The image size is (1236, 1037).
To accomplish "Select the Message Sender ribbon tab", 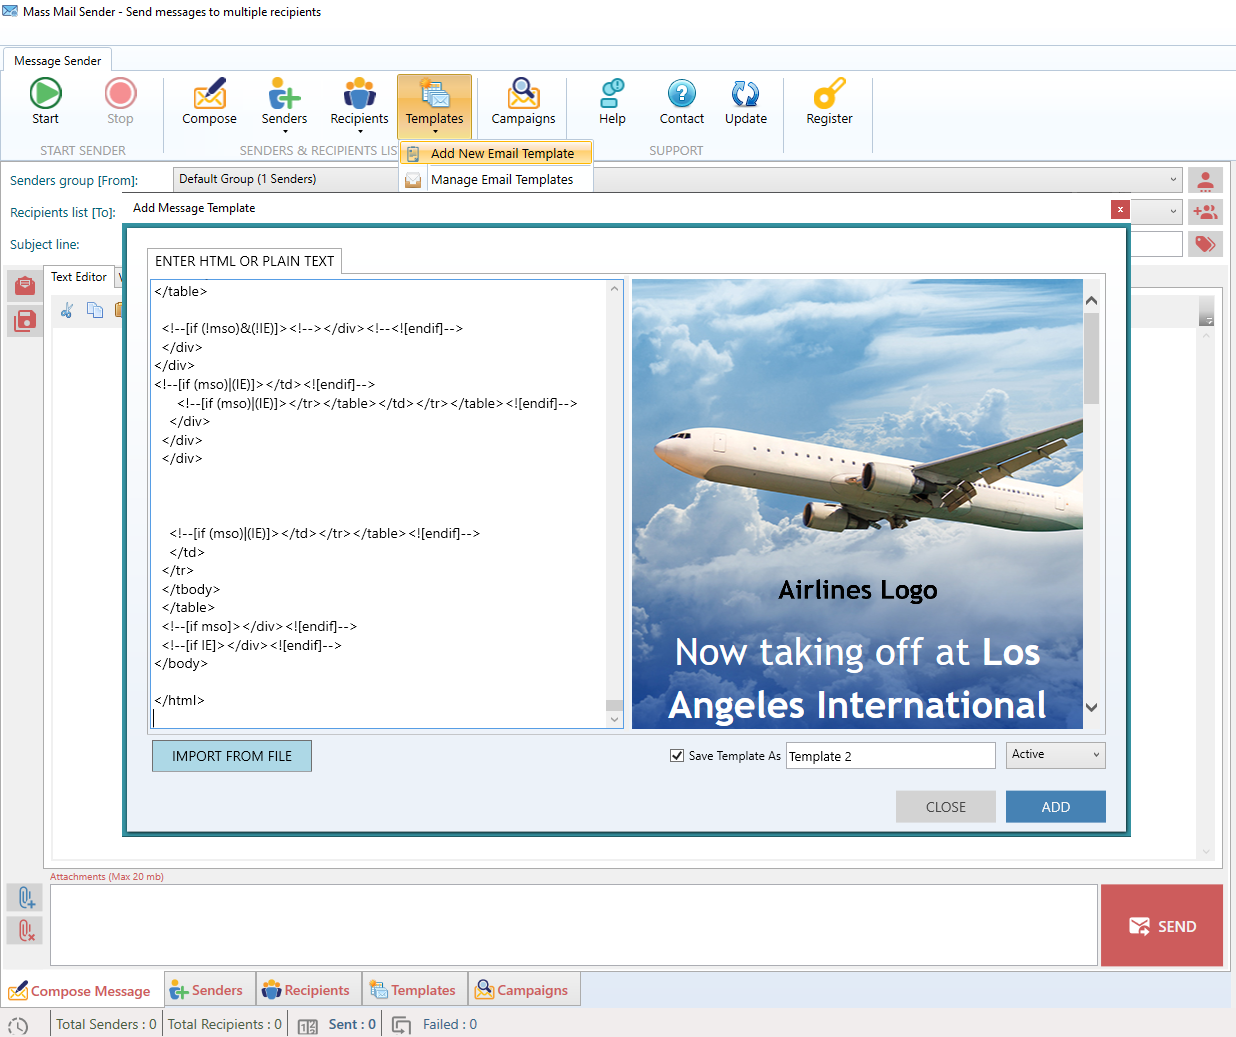I will [57, 60].
